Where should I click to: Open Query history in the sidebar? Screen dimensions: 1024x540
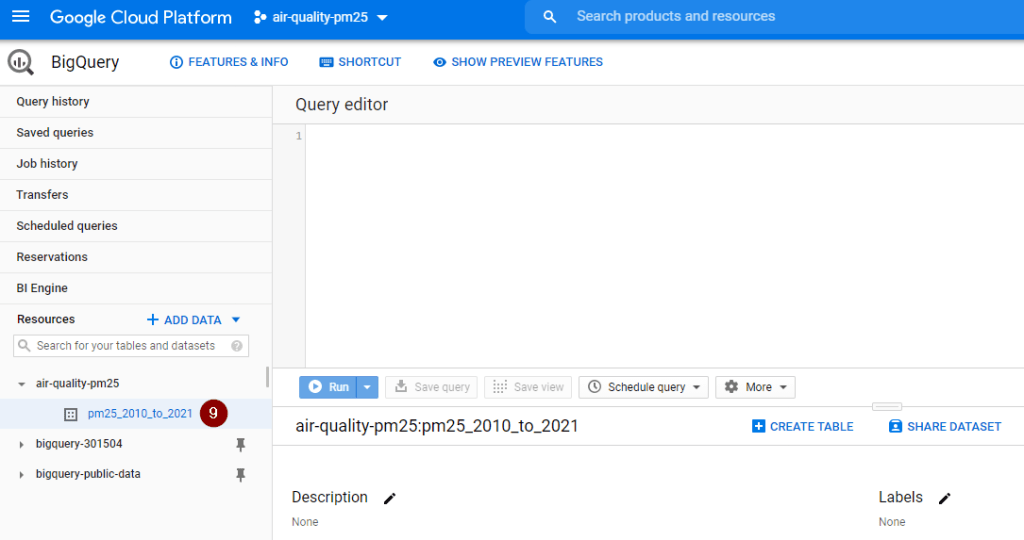tap(53, 102)
